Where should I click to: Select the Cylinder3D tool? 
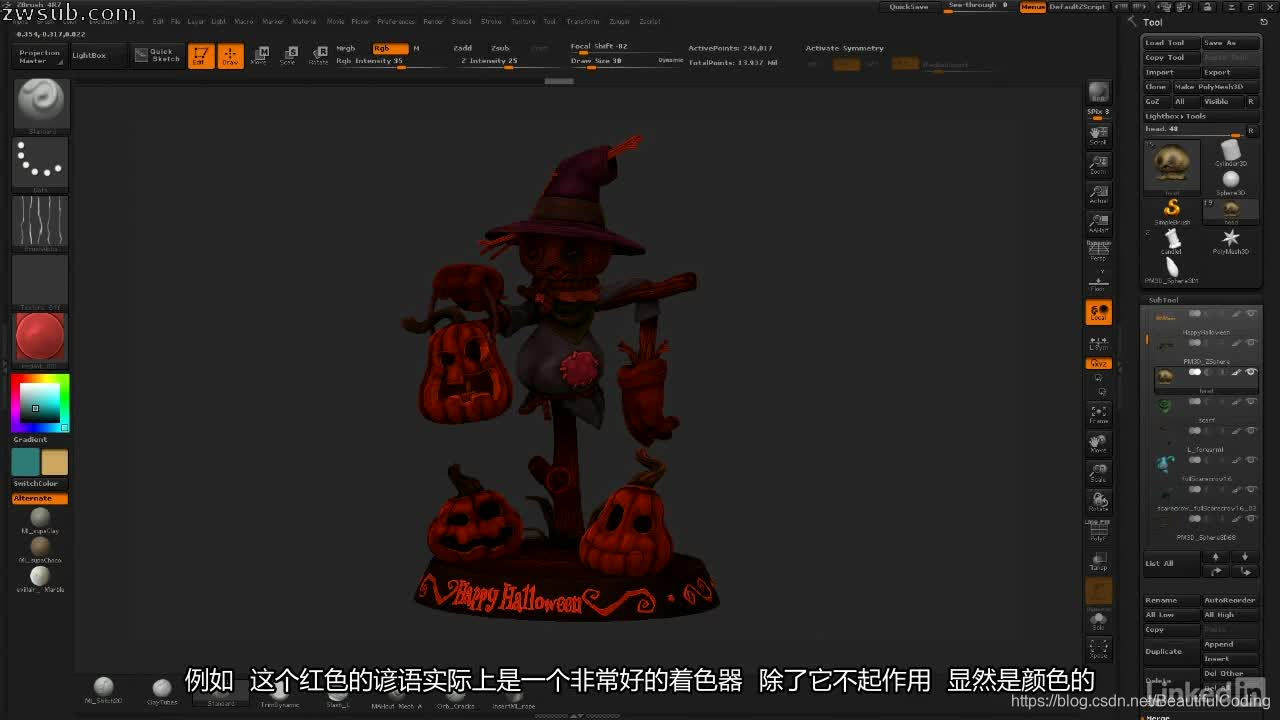point(1230,153)
